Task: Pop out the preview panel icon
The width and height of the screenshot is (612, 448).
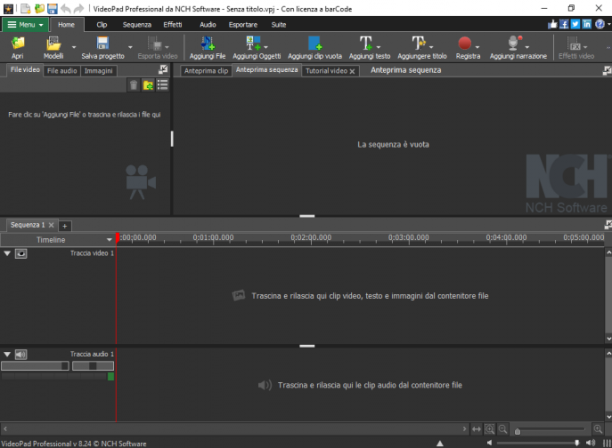Action: coord(607,70)
